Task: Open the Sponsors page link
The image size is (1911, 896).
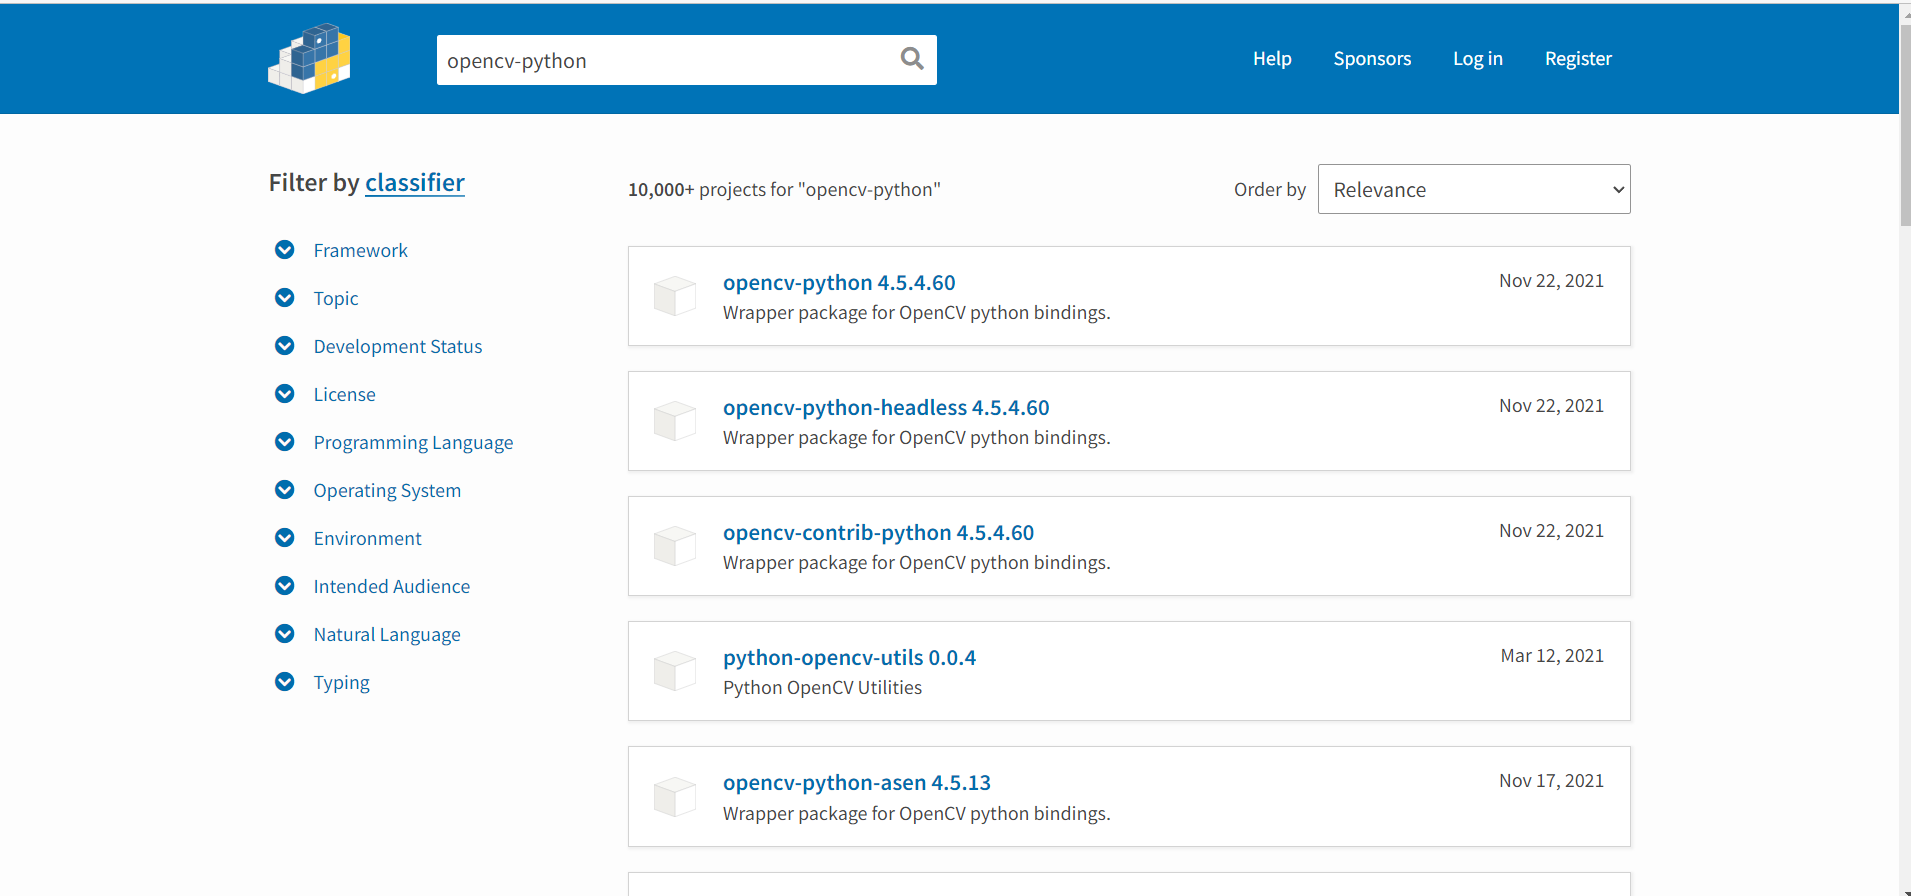Action: [1372, 58]
